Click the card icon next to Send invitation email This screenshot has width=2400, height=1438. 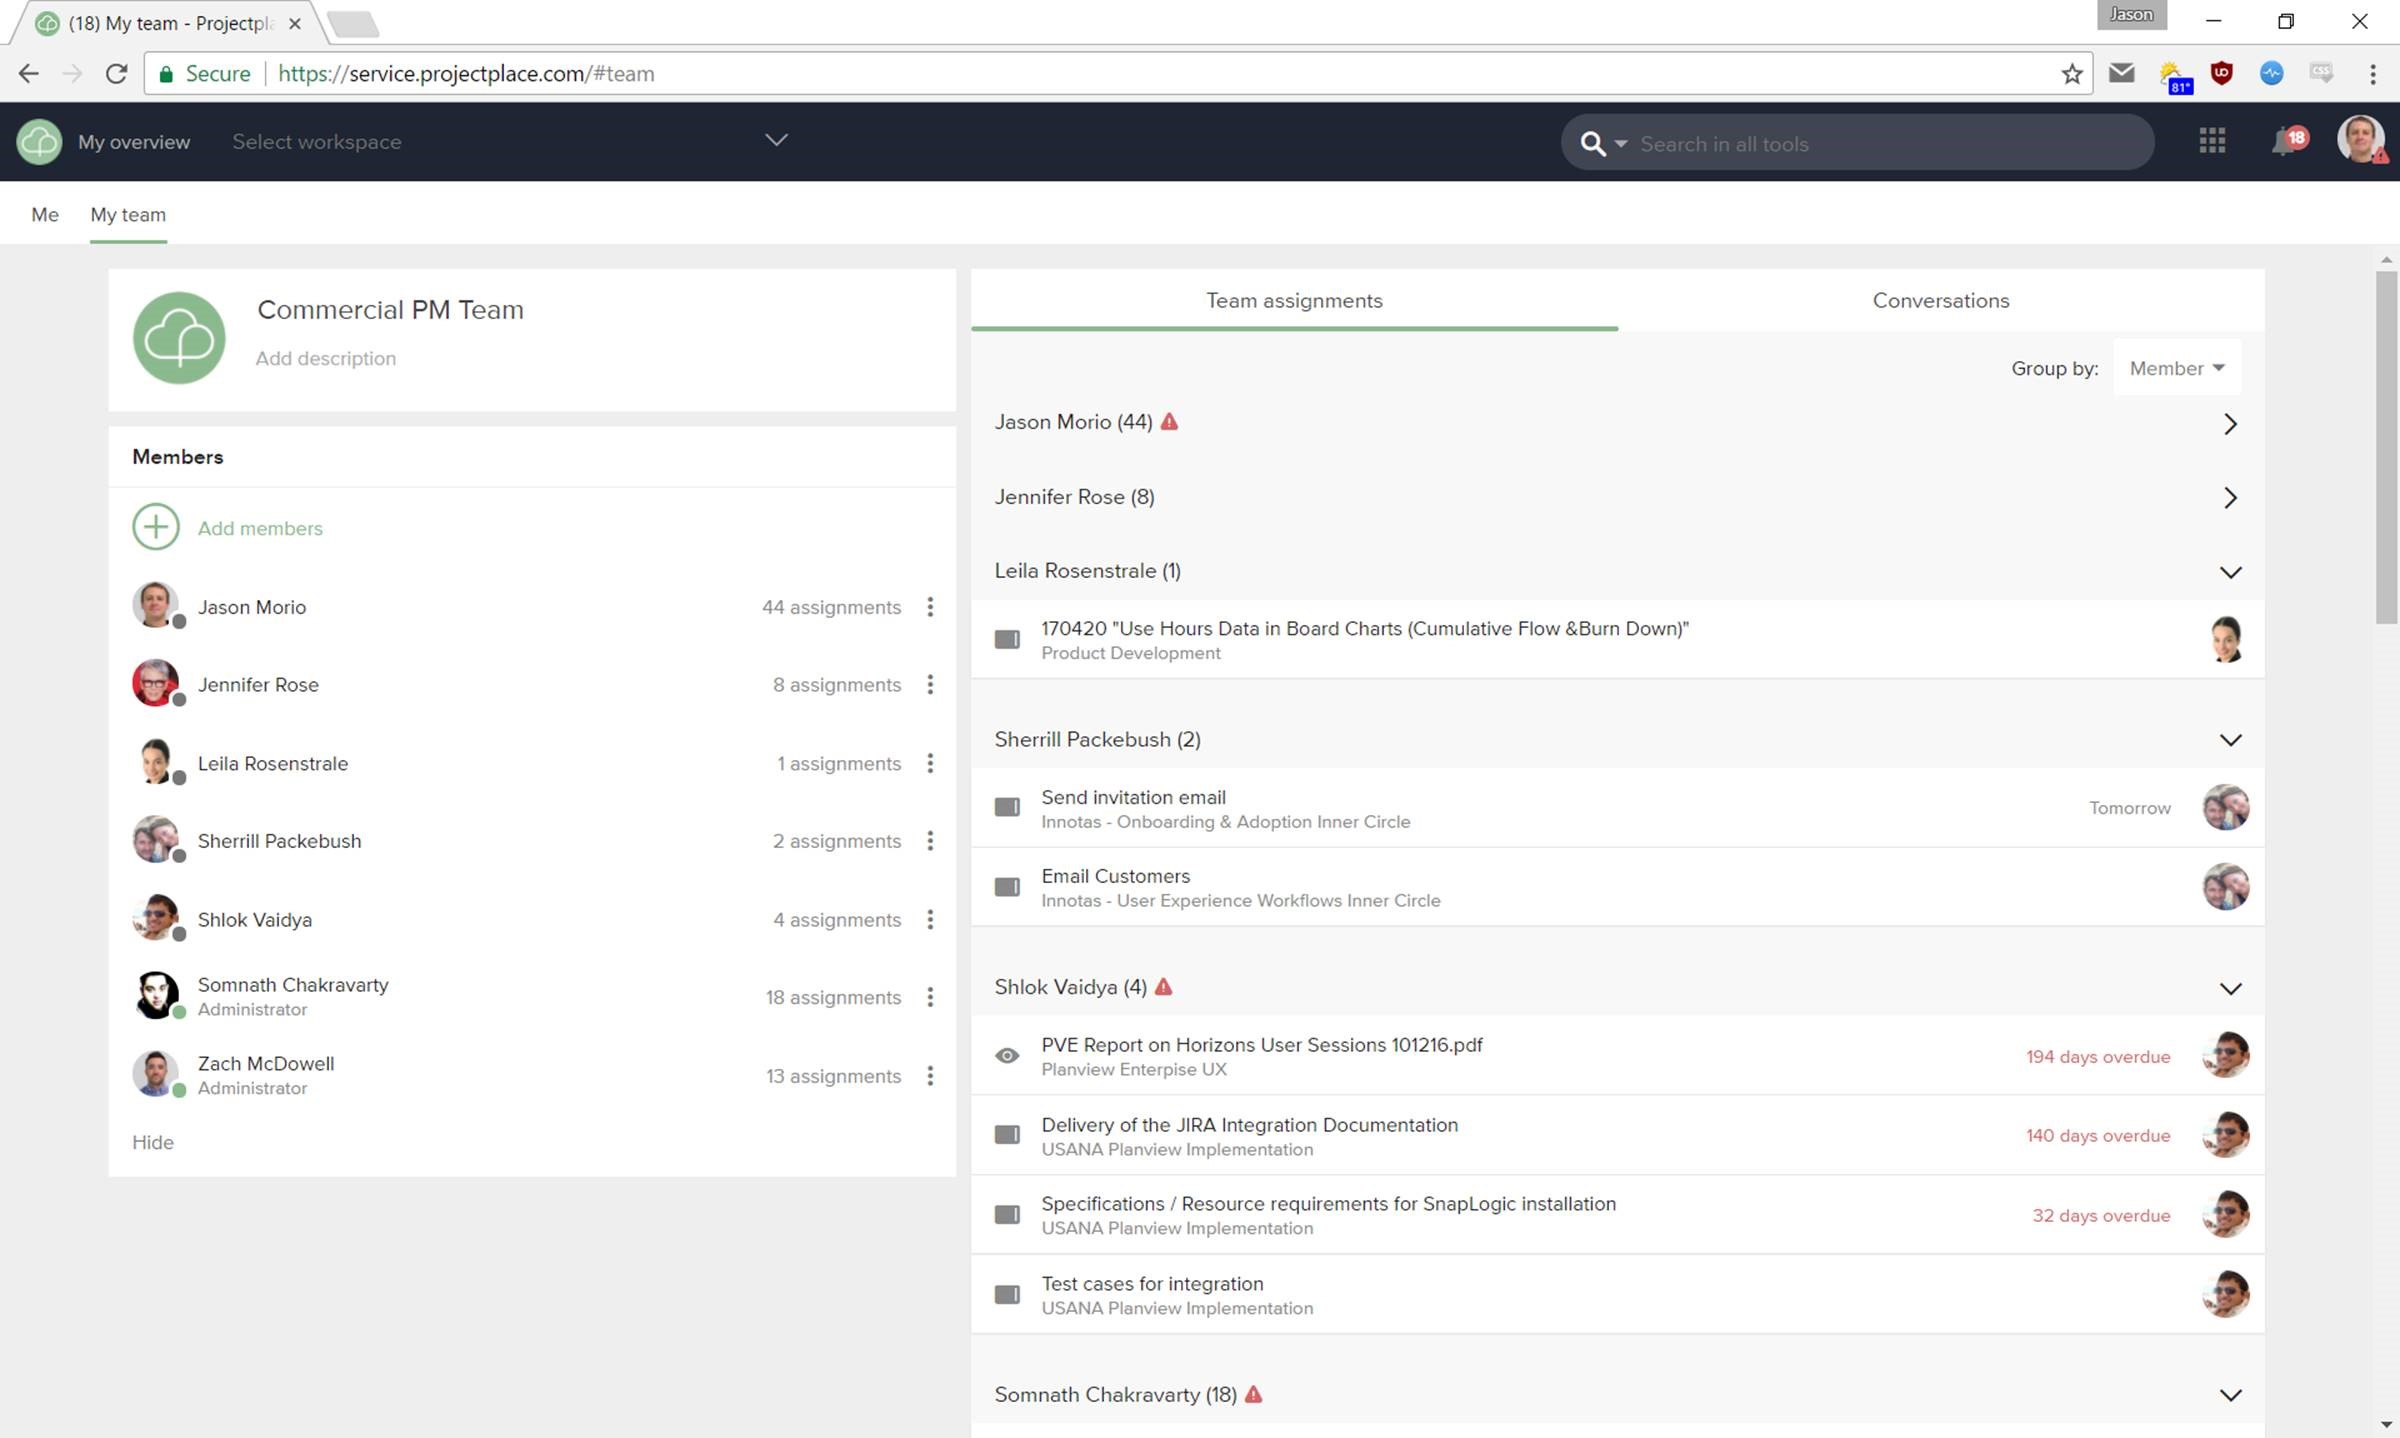[1007, 807]
